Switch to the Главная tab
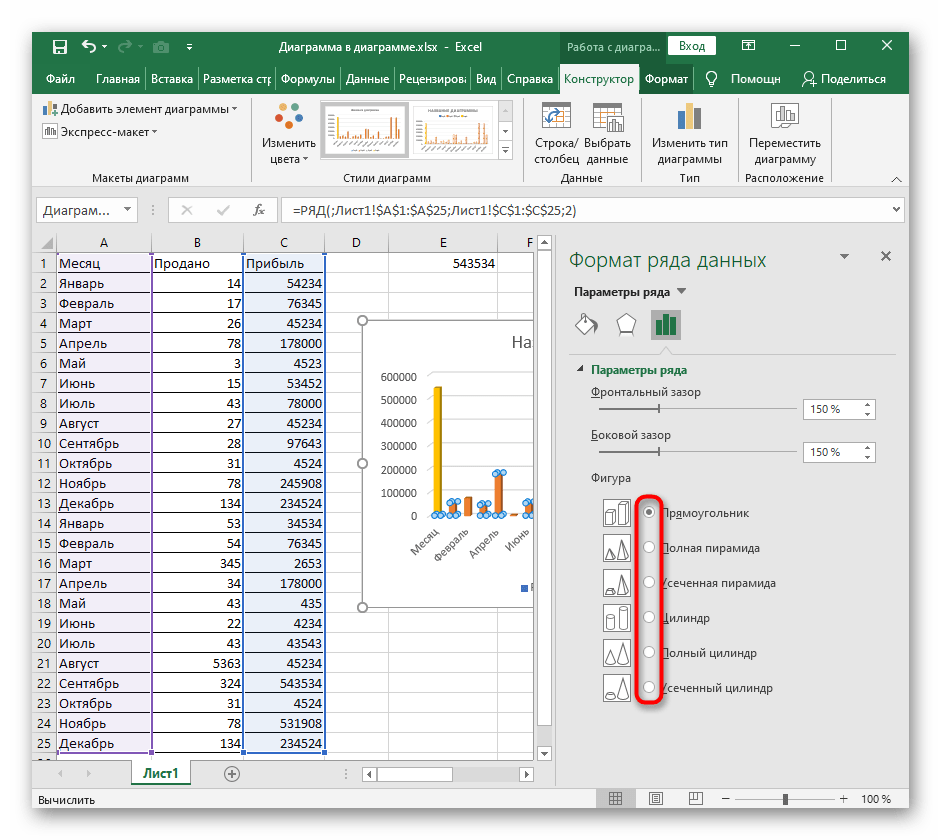Screen dimensions: 941x840 [118, 79]
